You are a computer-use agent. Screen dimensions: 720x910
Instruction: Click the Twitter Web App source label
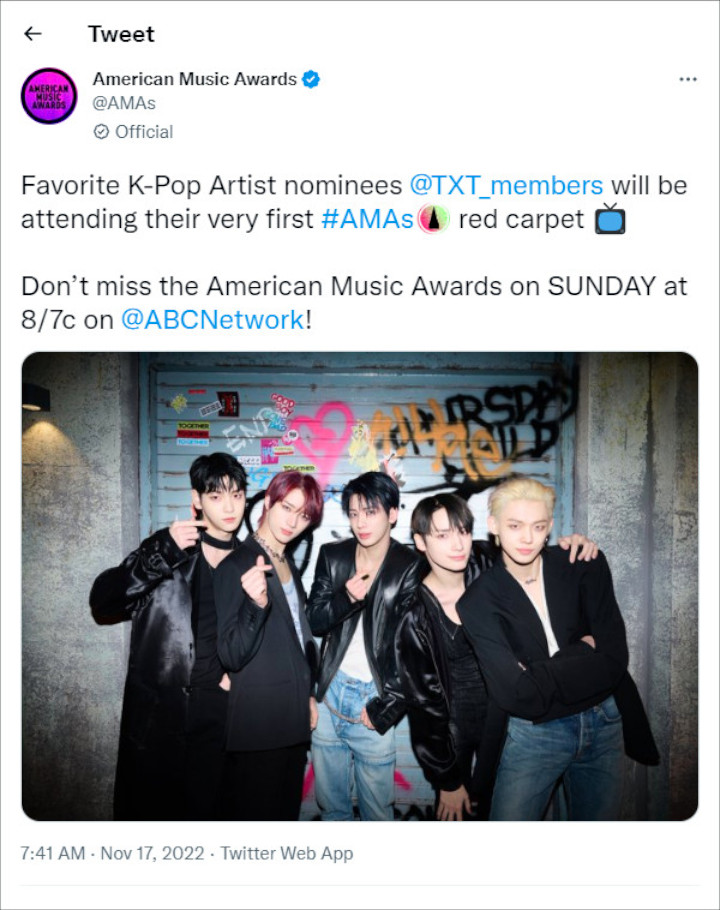[x=288, y=854]
